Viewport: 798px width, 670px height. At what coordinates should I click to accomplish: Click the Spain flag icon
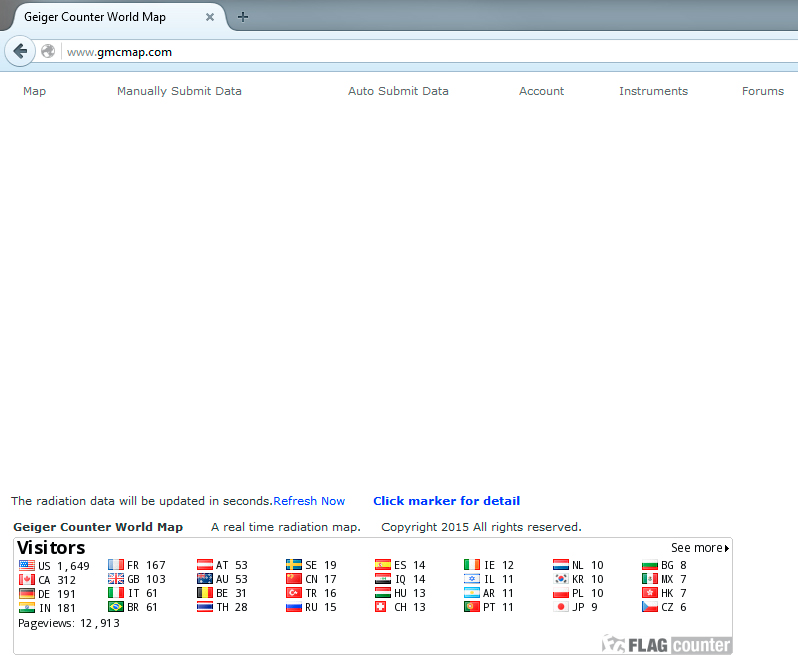tap(383, 565)
